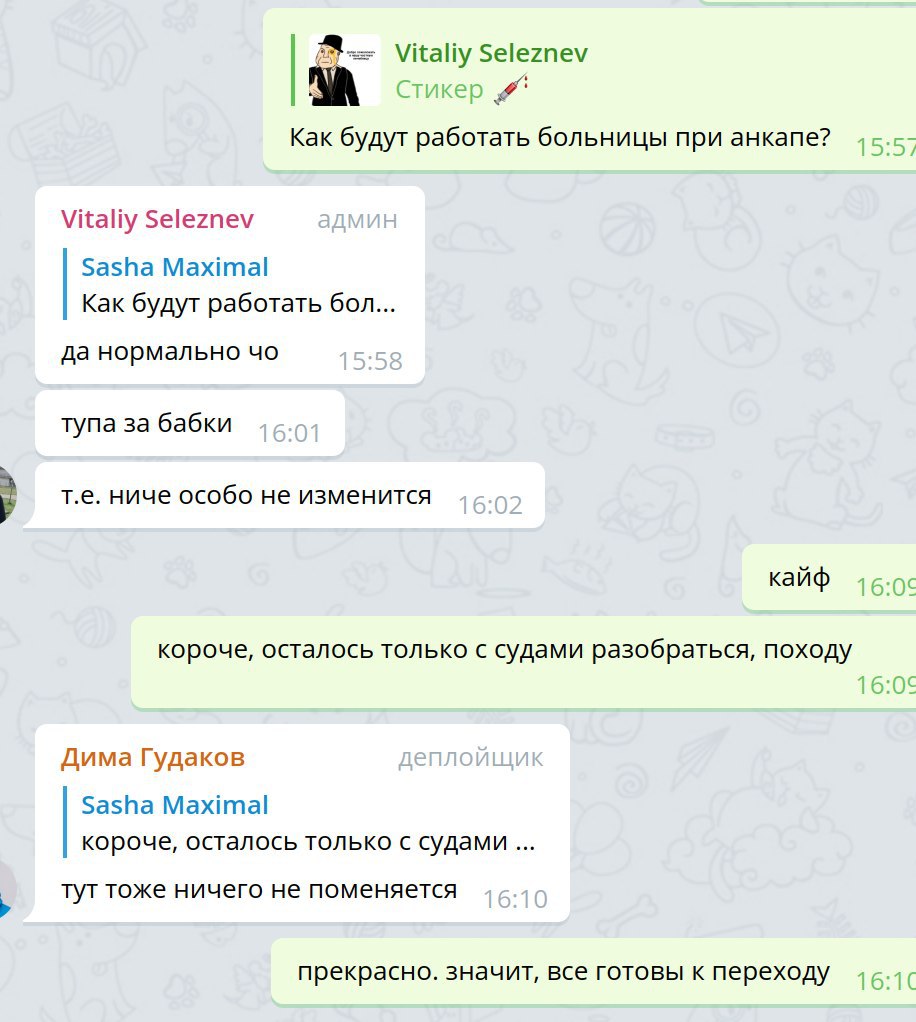Screen dimensions: 916x1022
Task: Click the syringe emoji next to Стикер
Action: click(x=511, y=89)
